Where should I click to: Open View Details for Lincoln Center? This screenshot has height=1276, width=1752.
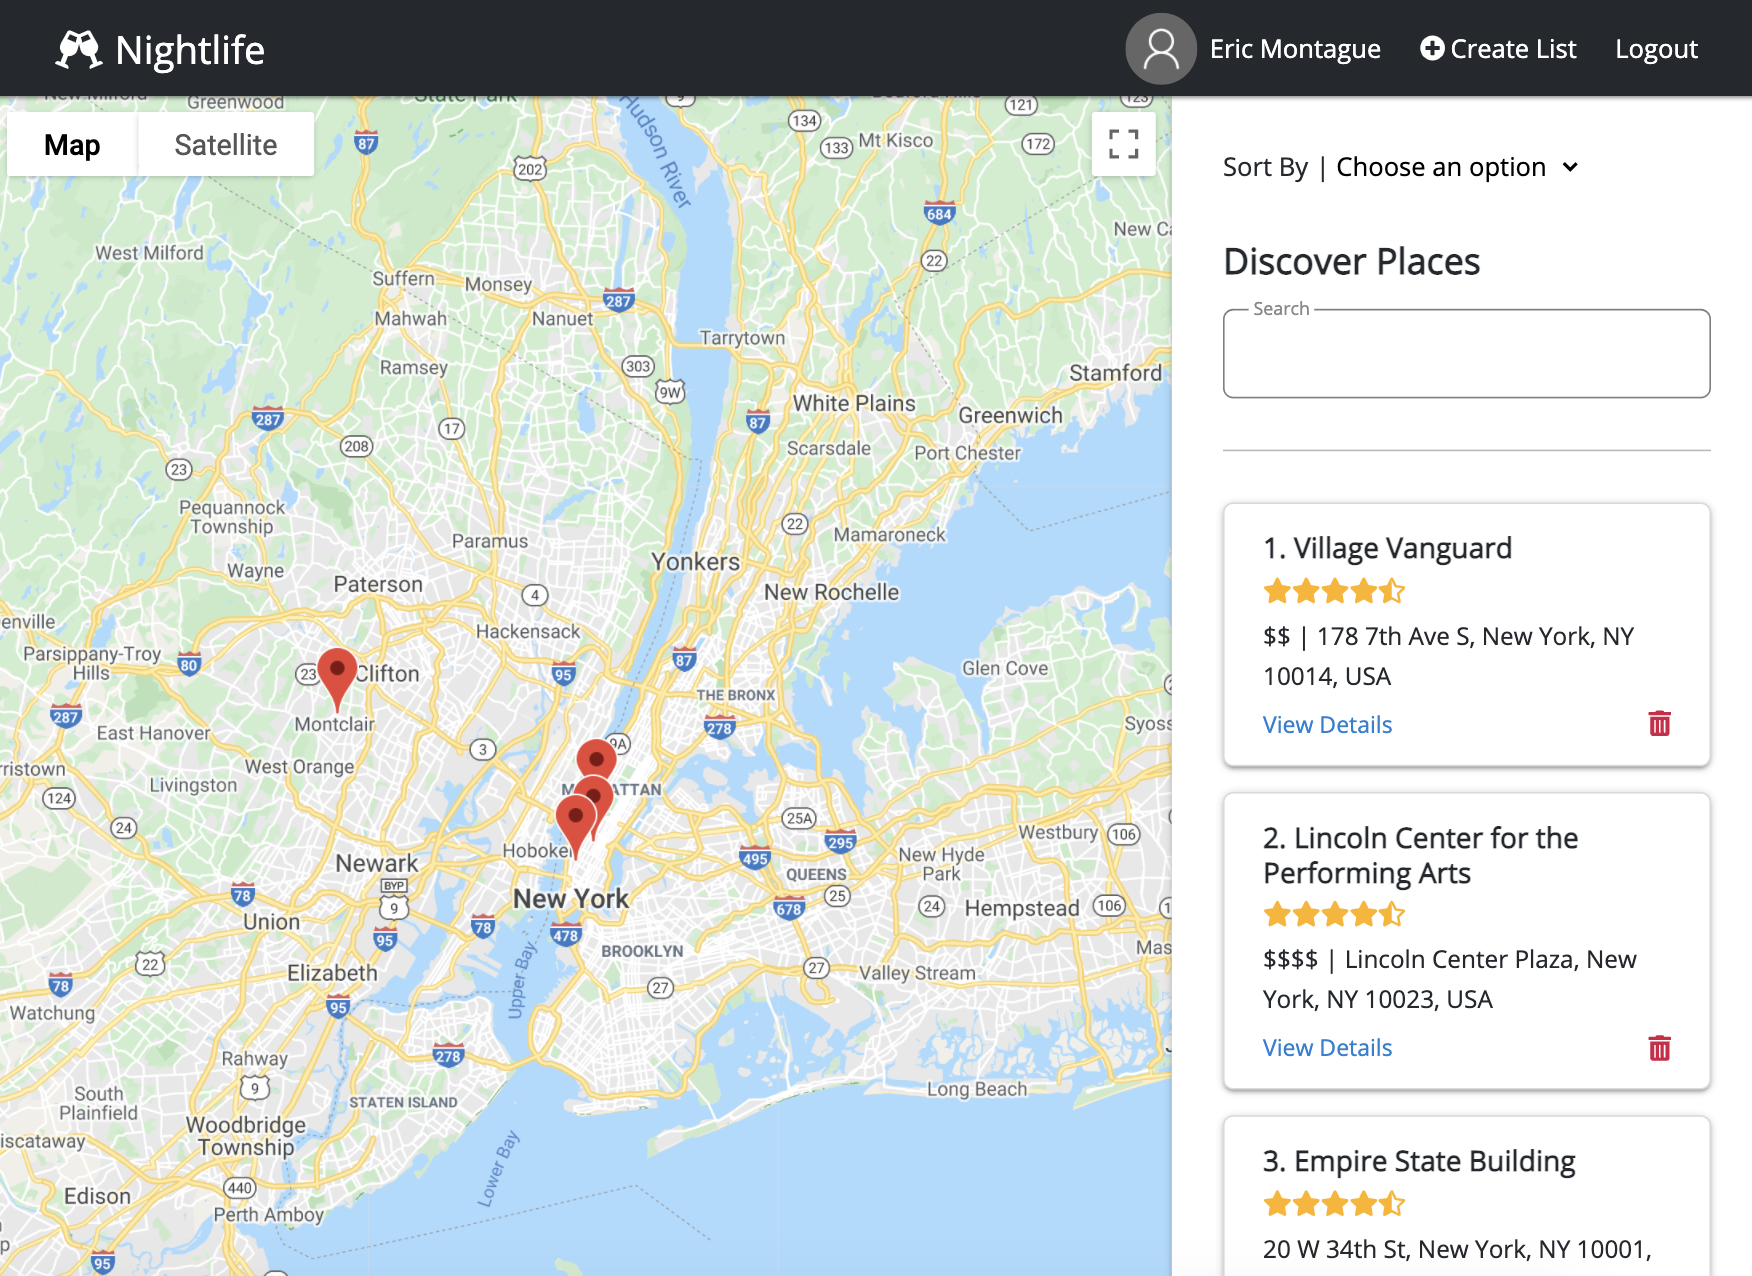[x=1327, y=1048]
